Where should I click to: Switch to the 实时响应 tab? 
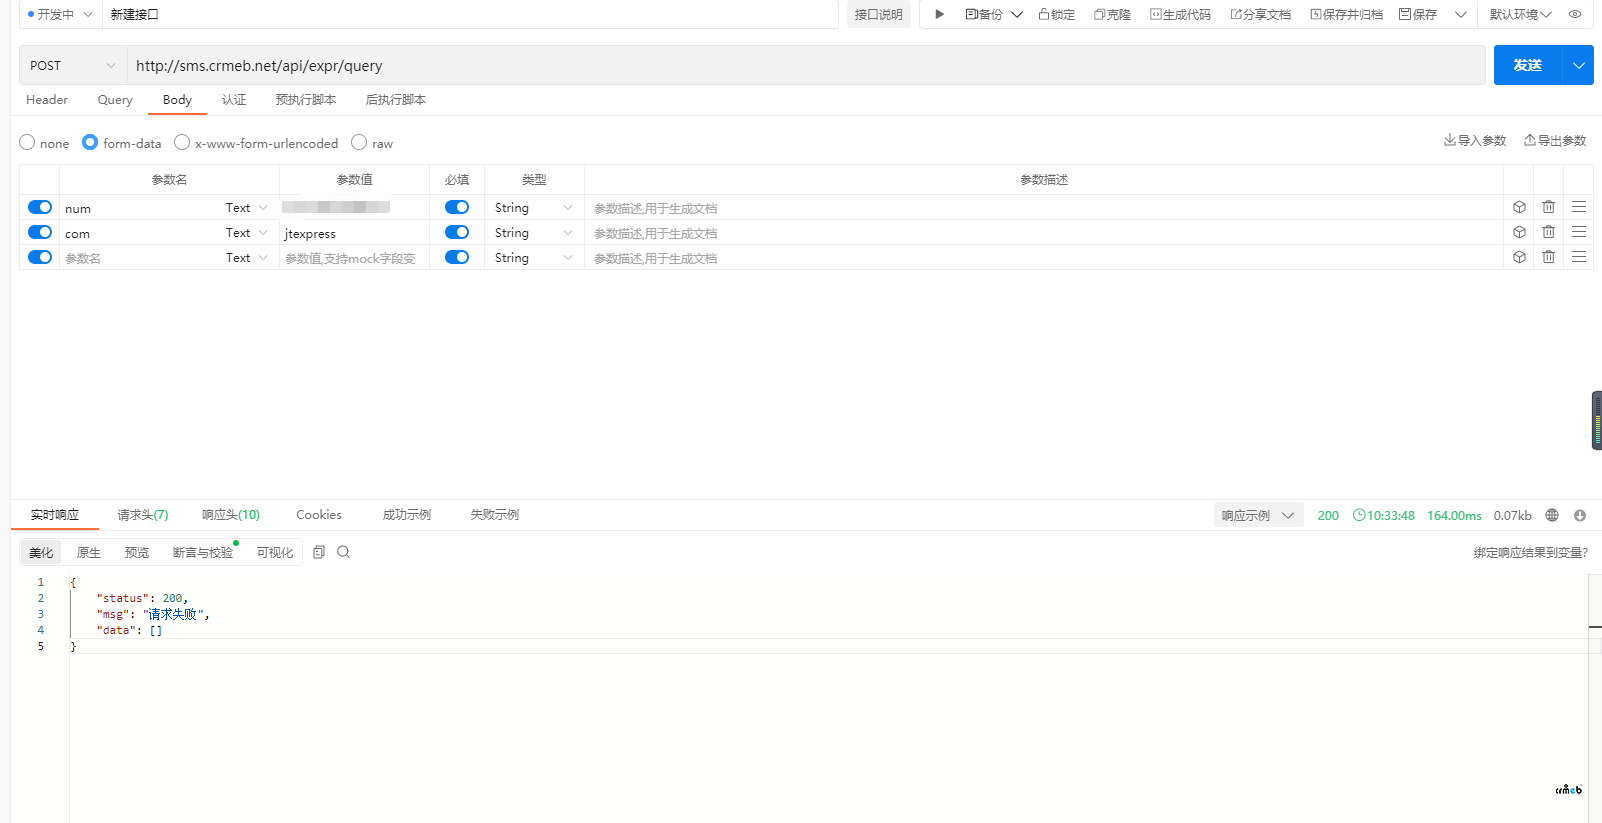tap(55, 515)
